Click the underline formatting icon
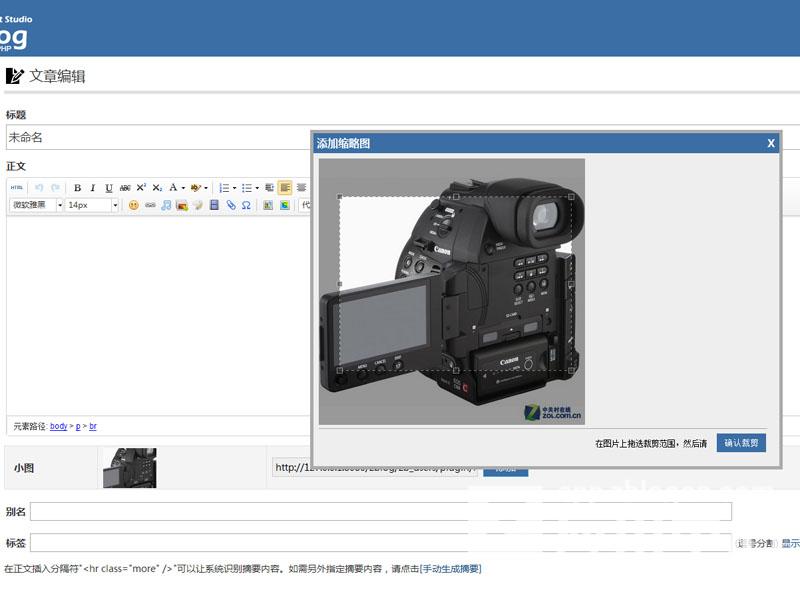 click(109, 187)
